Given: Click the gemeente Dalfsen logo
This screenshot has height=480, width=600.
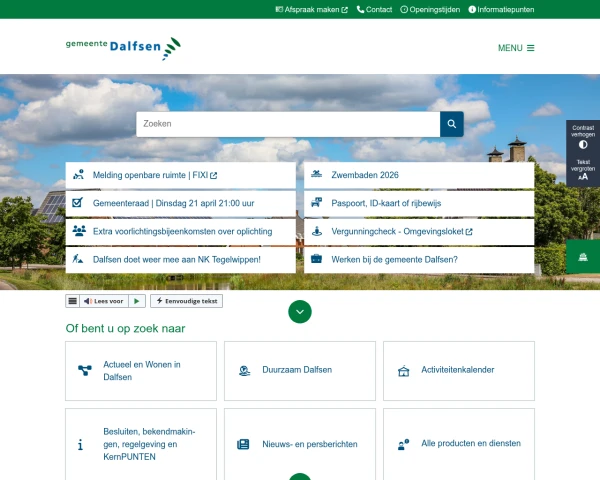Looking at the screenshot, I should tap(123, 49).
